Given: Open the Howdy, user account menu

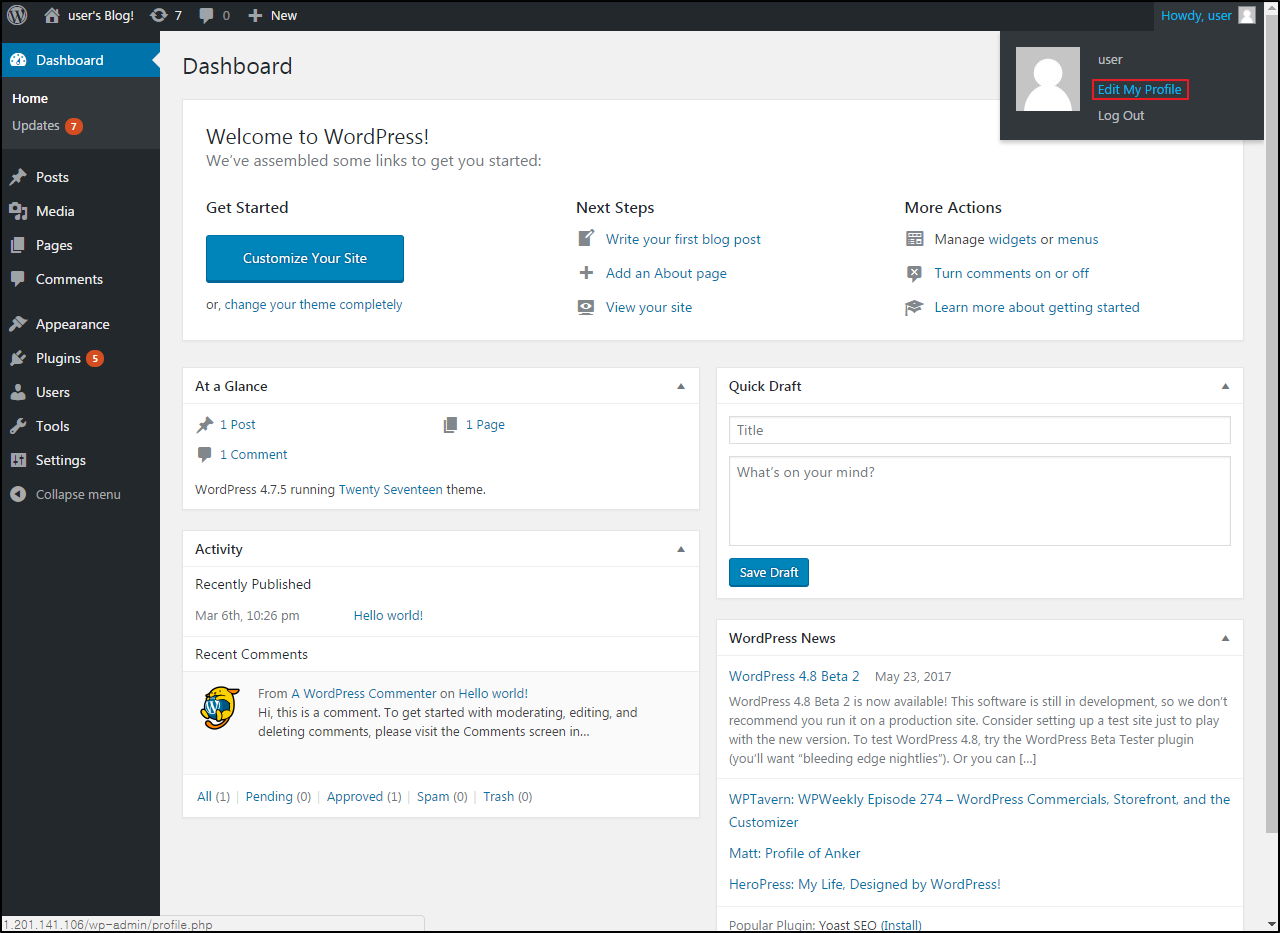Looking at the screenshot, I should 1207,15.
